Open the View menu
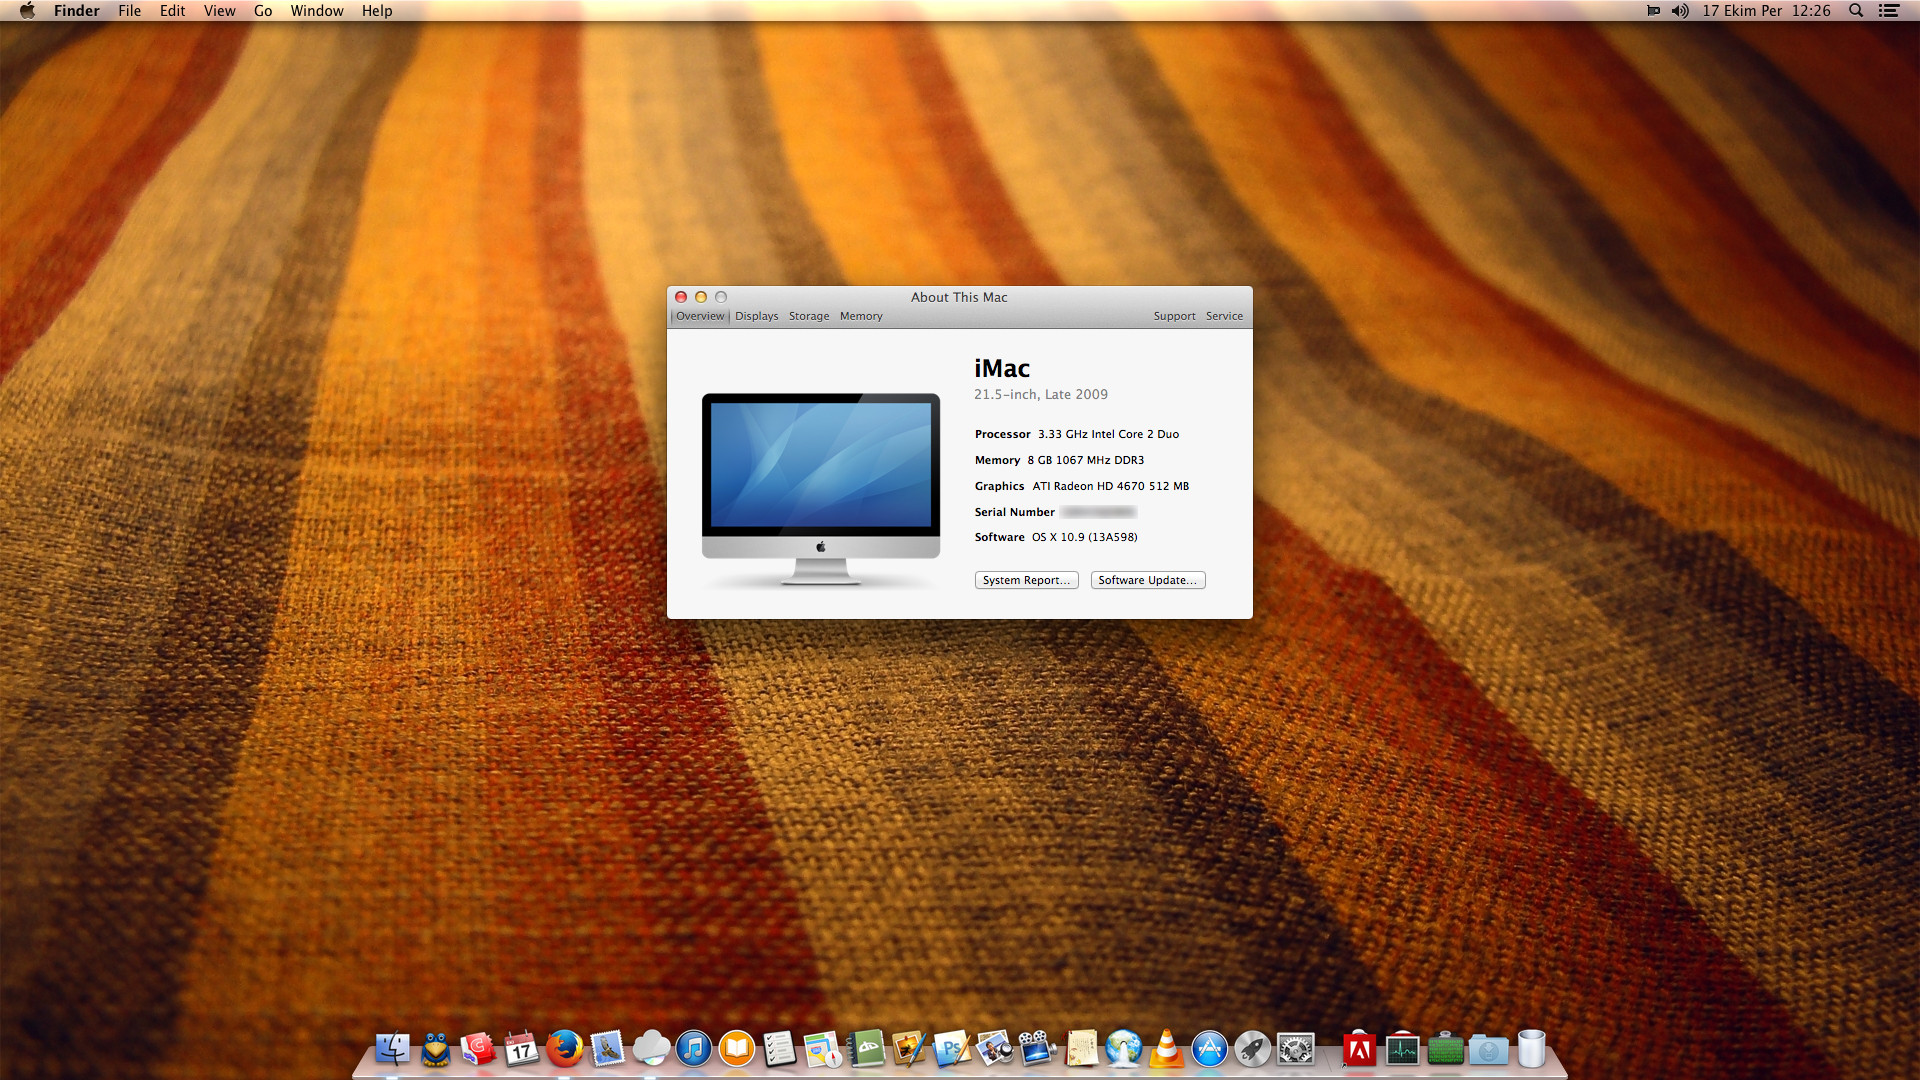Screen dimensions: 1920x1080 [x=220, y=11]
